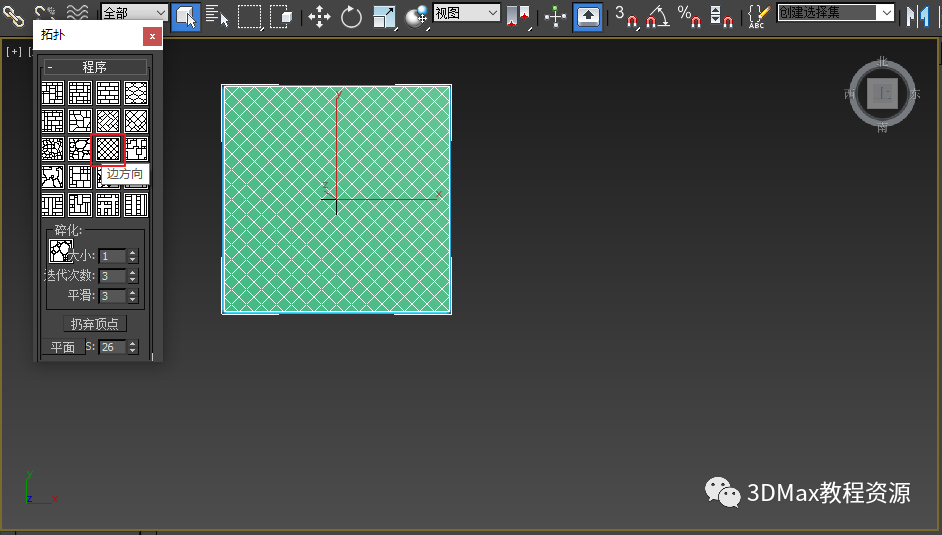
Task: Choose the Bind to Space Warp tool
Action: click(77, 11)
